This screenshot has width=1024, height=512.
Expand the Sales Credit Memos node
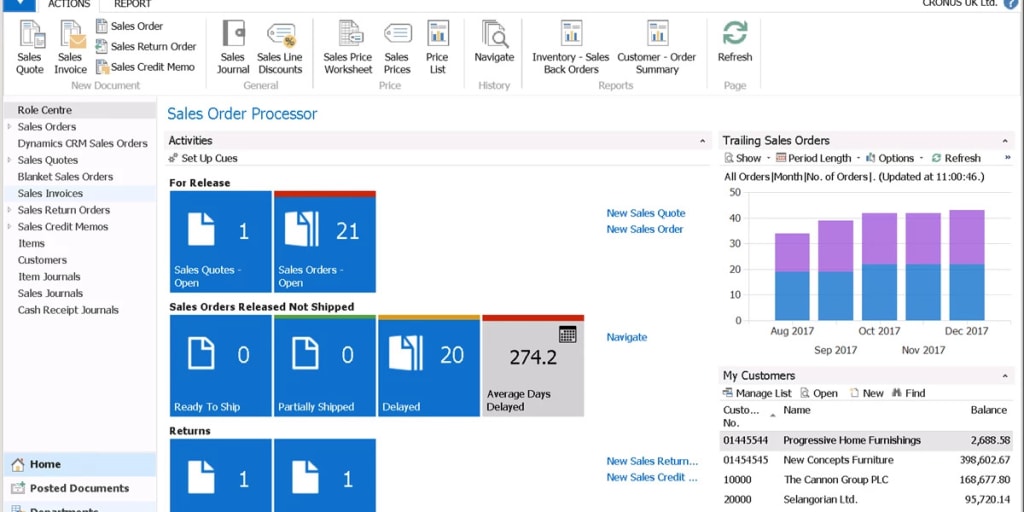pos(9,227)
